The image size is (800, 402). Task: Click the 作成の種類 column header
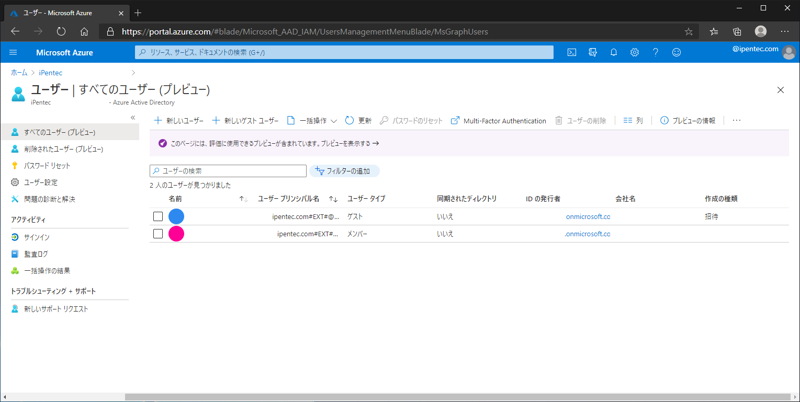click(721, 199)
